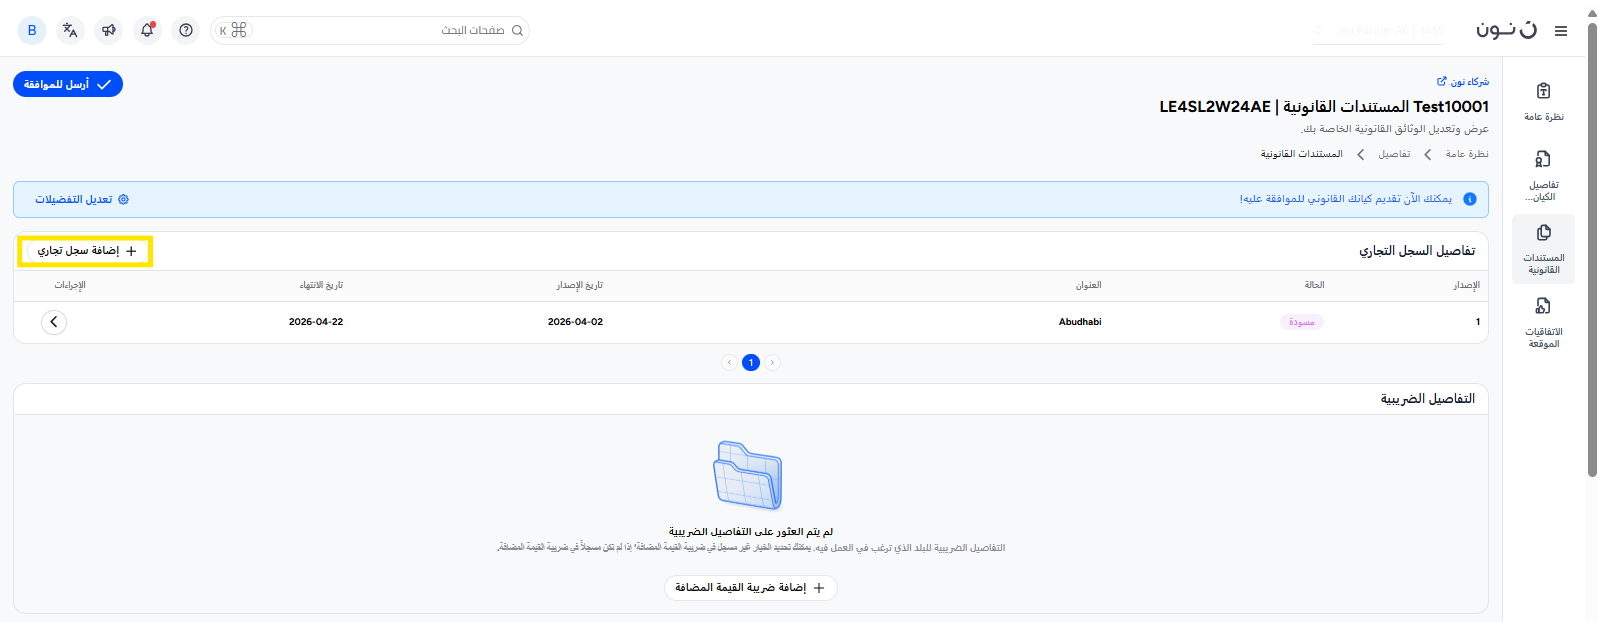Open the language translate icon
The width and height of the screenshot is (1598, 622).
[70, 30]
